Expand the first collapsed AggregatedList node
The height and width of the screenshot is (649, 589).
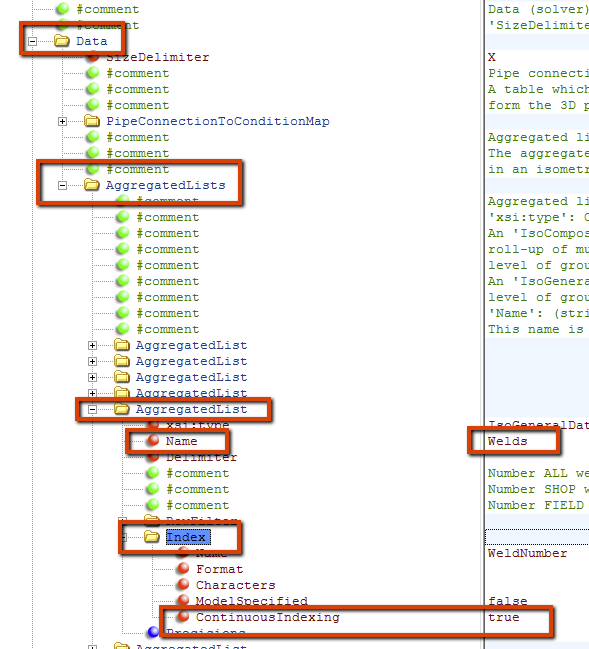click(x=92, y=345)
